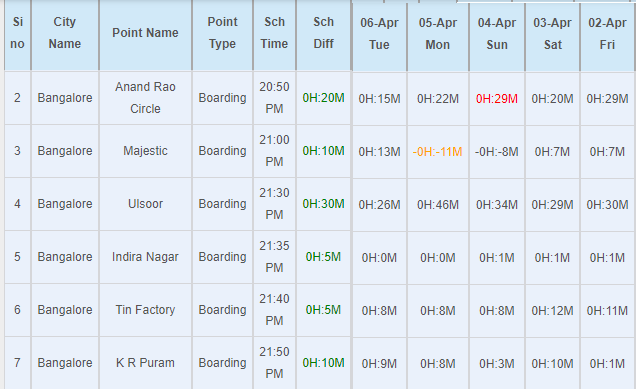The height and width of the screenshot is (389, 636).
Task: Select the red 0H:29M delay value
Action: 496,99
